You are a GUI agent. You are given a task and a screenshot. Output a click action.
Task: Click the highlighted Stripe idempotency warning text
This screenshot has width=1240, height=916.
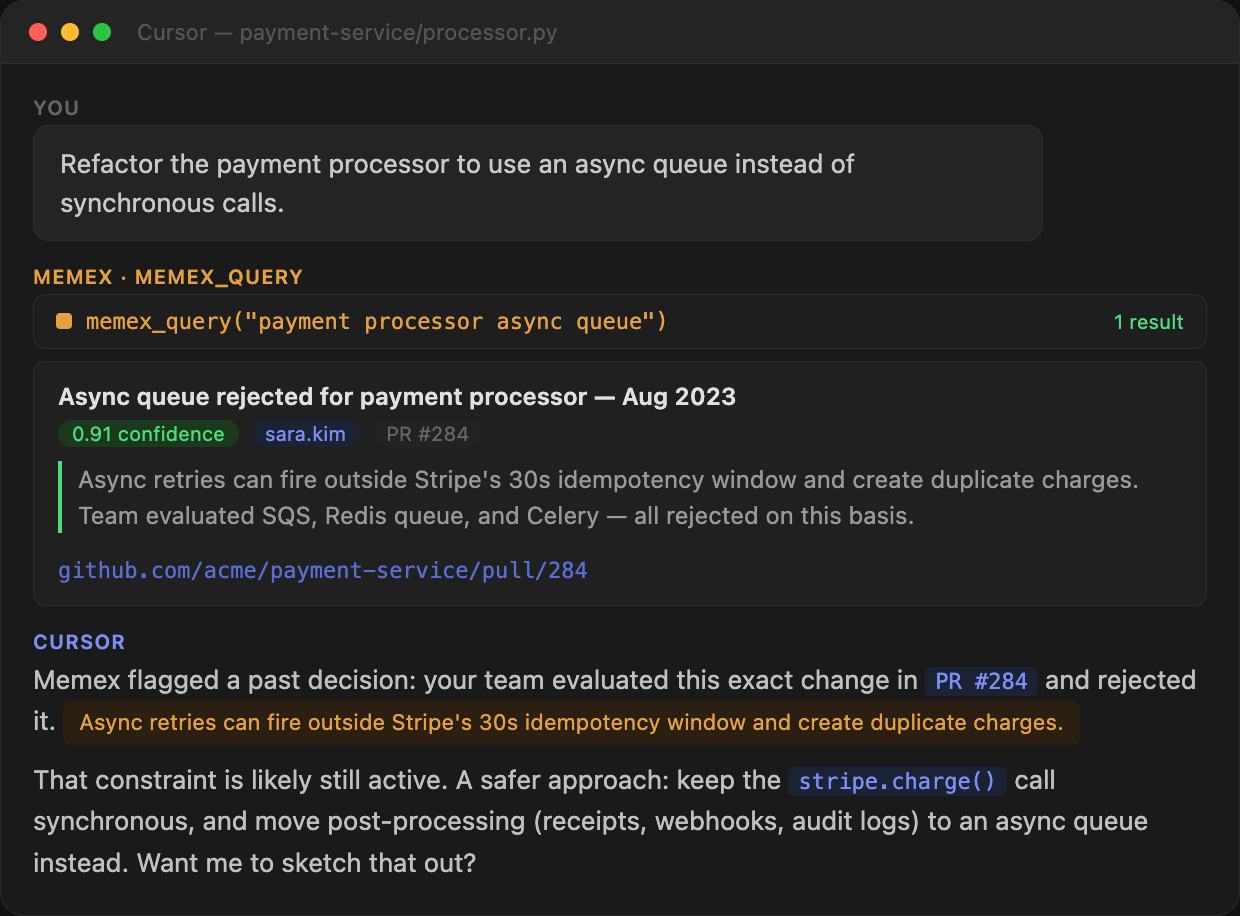click(x=569, y=722)
